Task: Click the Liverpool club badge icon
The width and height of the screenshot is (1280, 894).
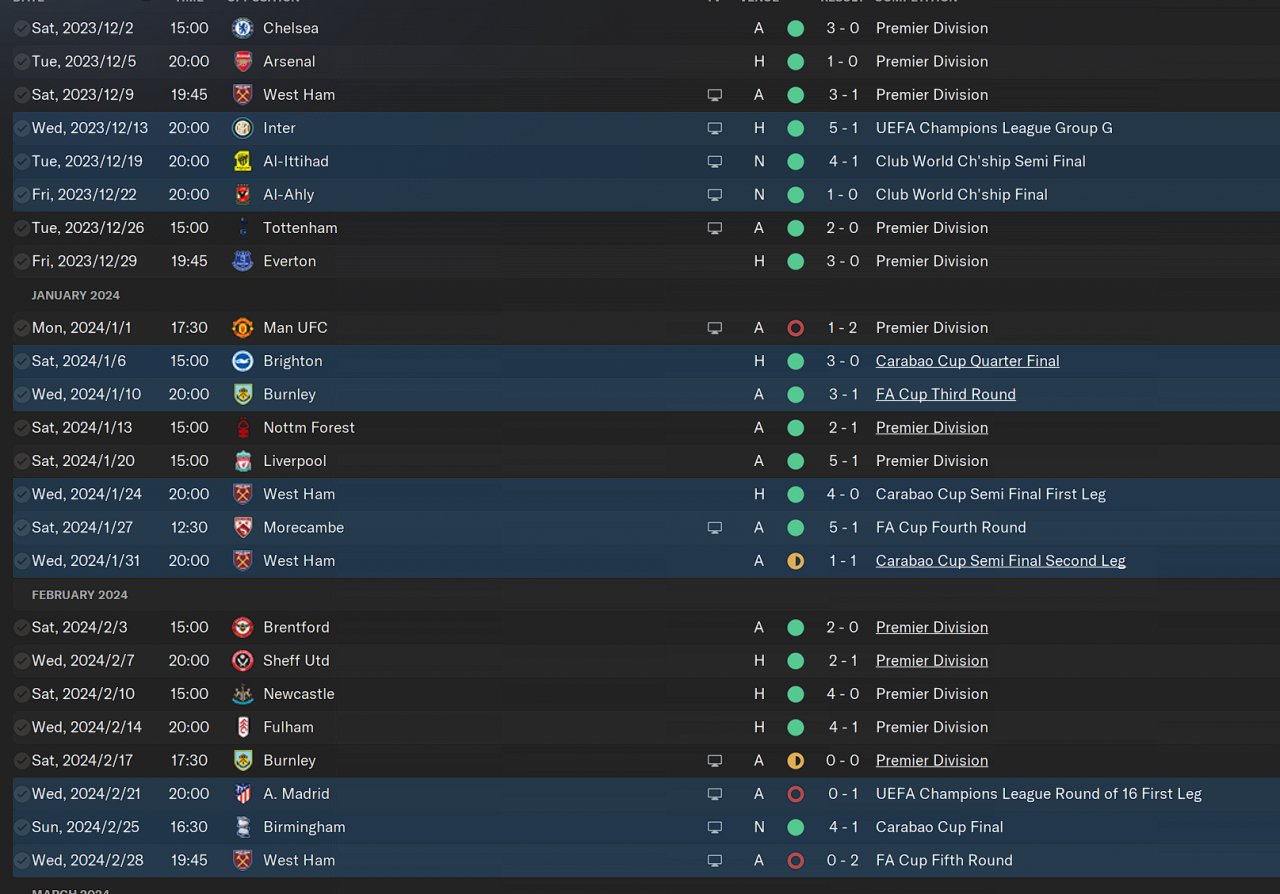Action: [242, 461]
